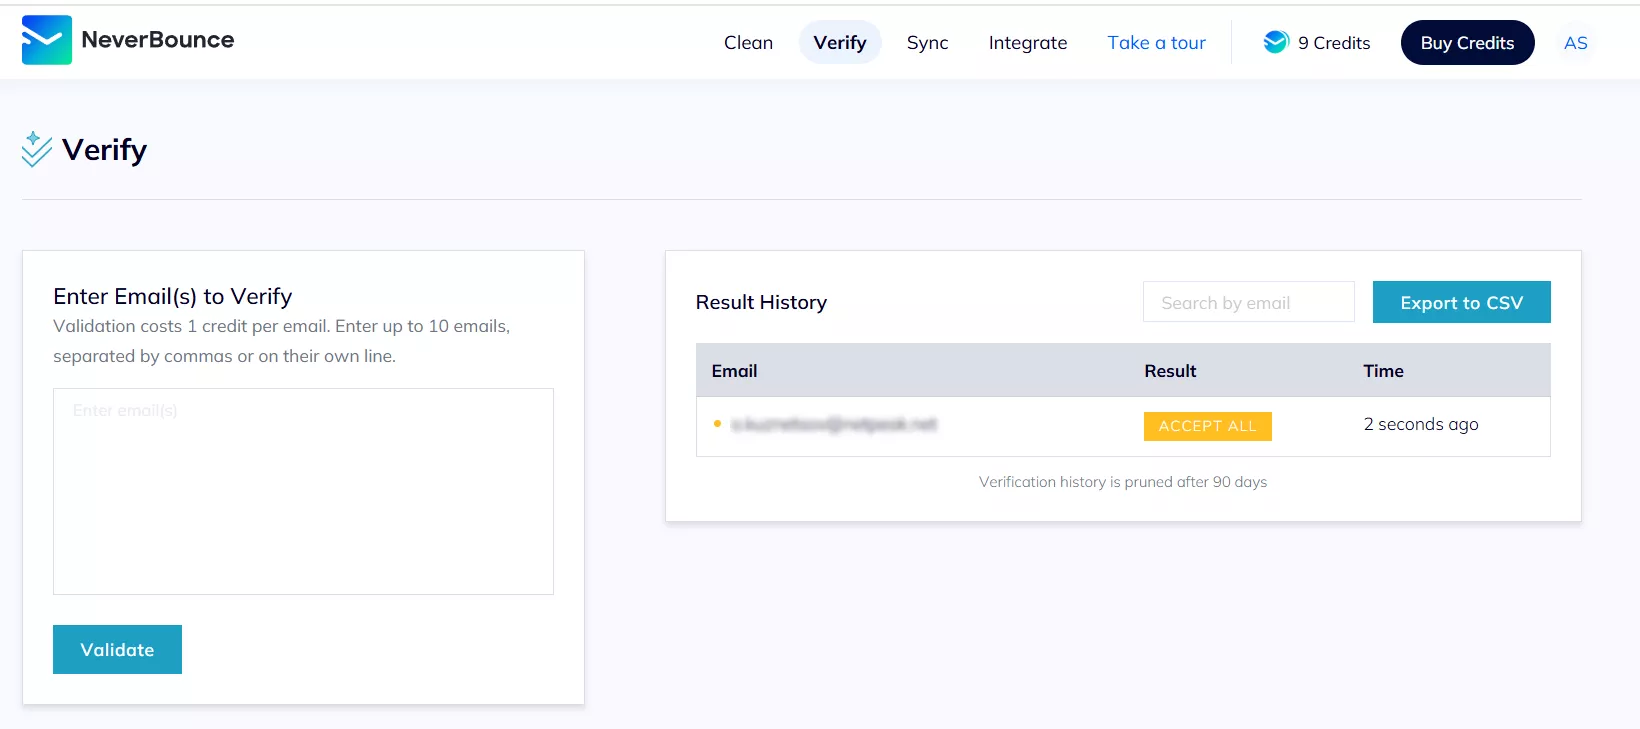
Task: Click the Email column header
Action: [x=734, y=371]
